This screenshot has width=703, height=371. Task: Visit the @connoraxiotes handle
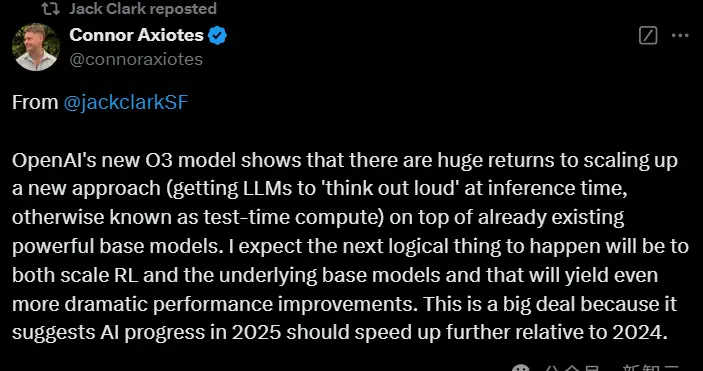pos(136,59)
